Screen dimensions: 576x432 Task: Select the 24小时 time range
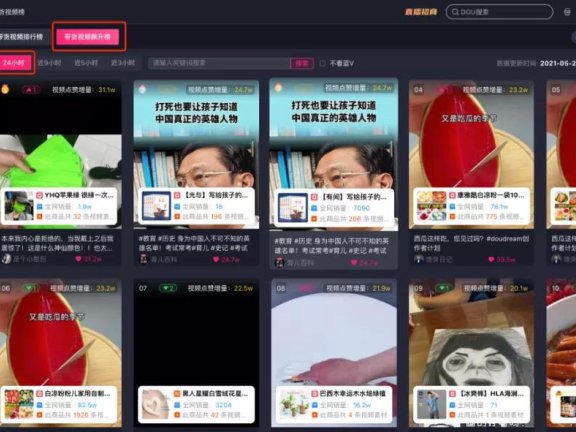pyautogui.click(x=14, y=63)
